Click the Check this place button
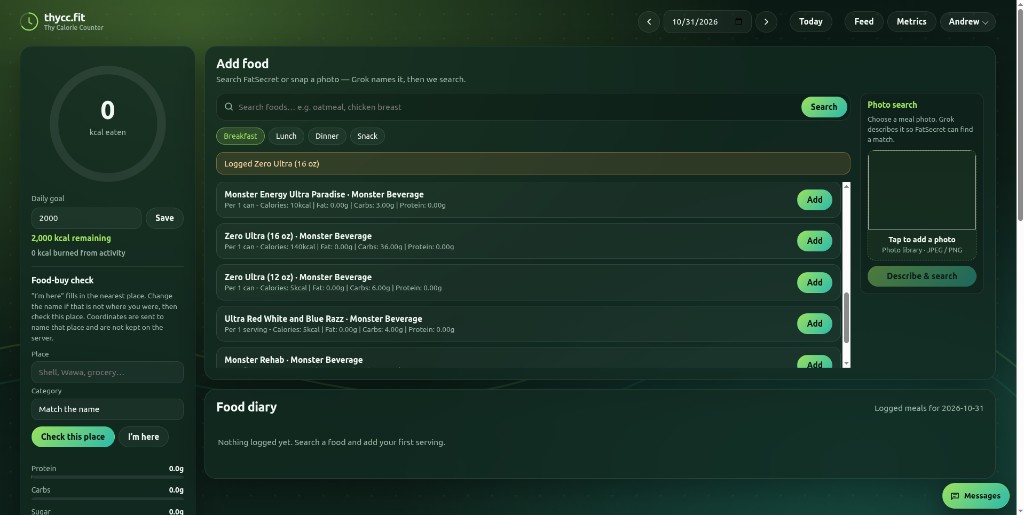Image resolution: width=1024 pixels, height=515 pixels. (x=73, y=437)
